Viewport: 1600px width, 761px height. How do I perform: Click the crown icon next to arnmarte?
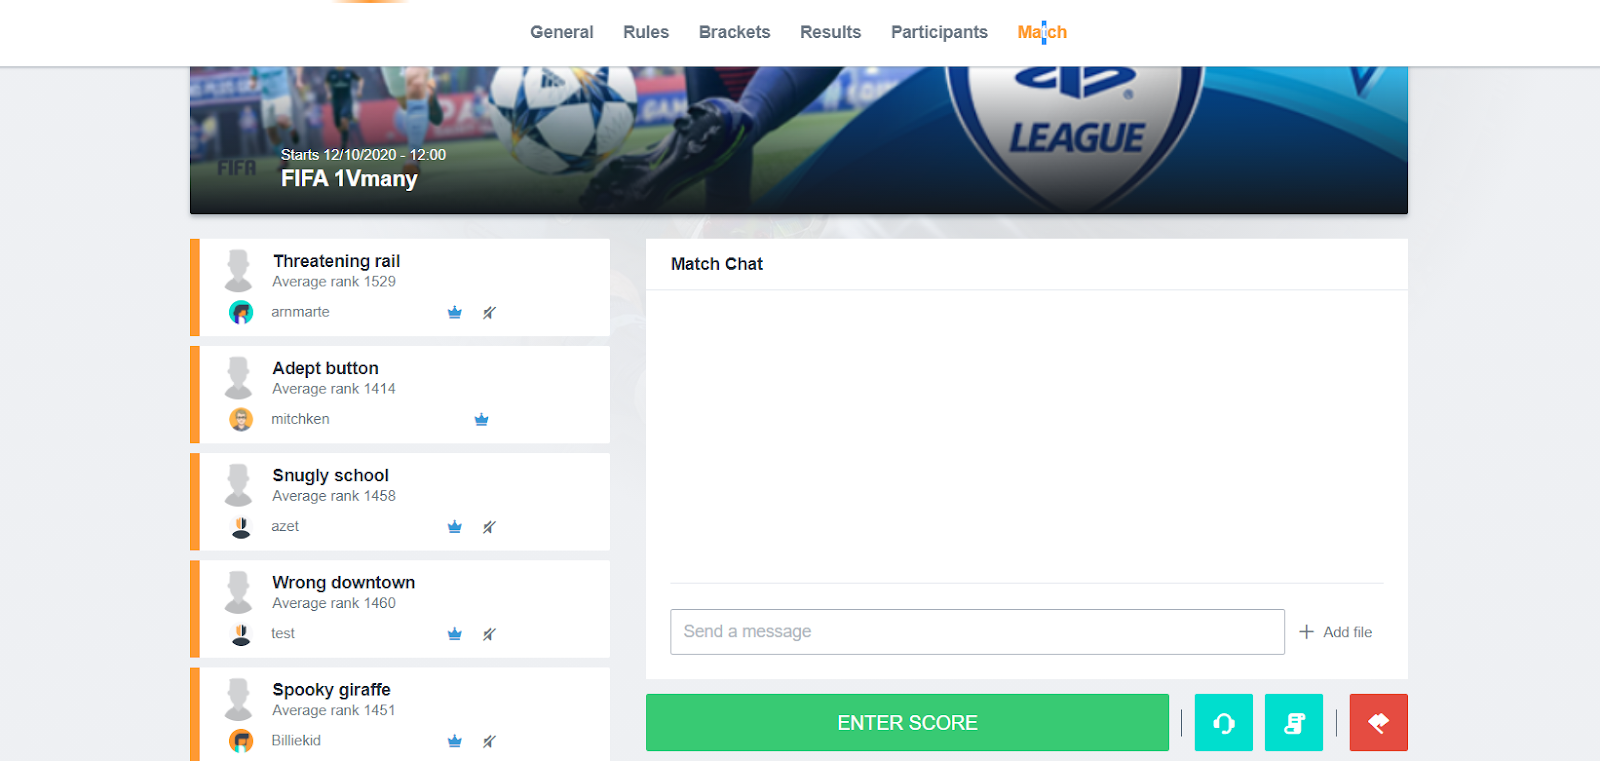455,312
